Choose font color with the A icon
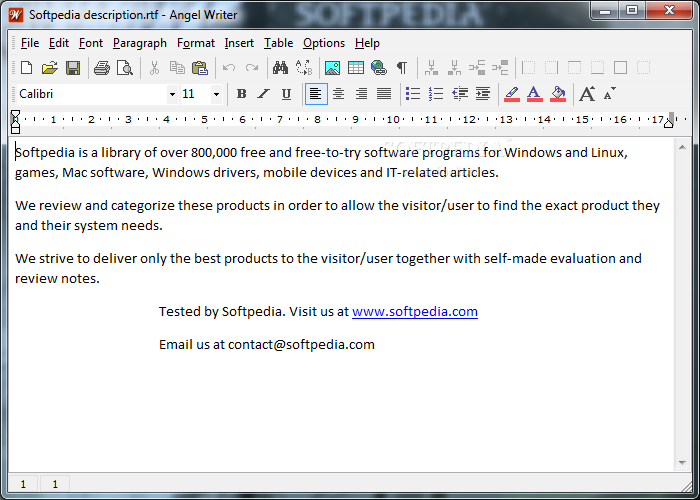The image size is (700, 500). (x=534, y=94)
